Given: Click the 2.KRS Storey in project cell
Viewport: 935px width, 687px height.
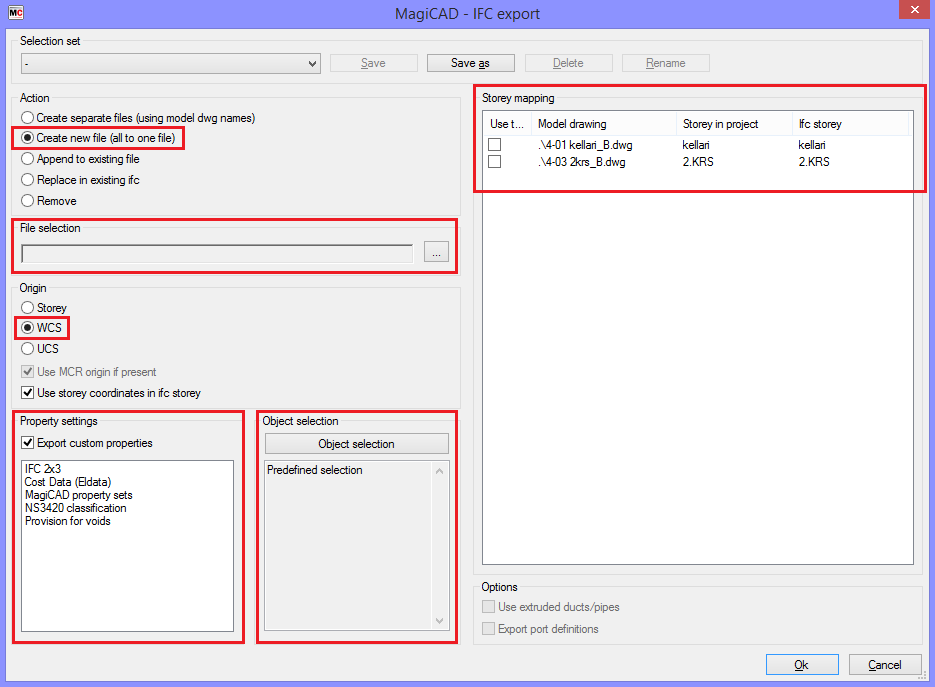Looking at the screenshot, I should tap(698, 162).
